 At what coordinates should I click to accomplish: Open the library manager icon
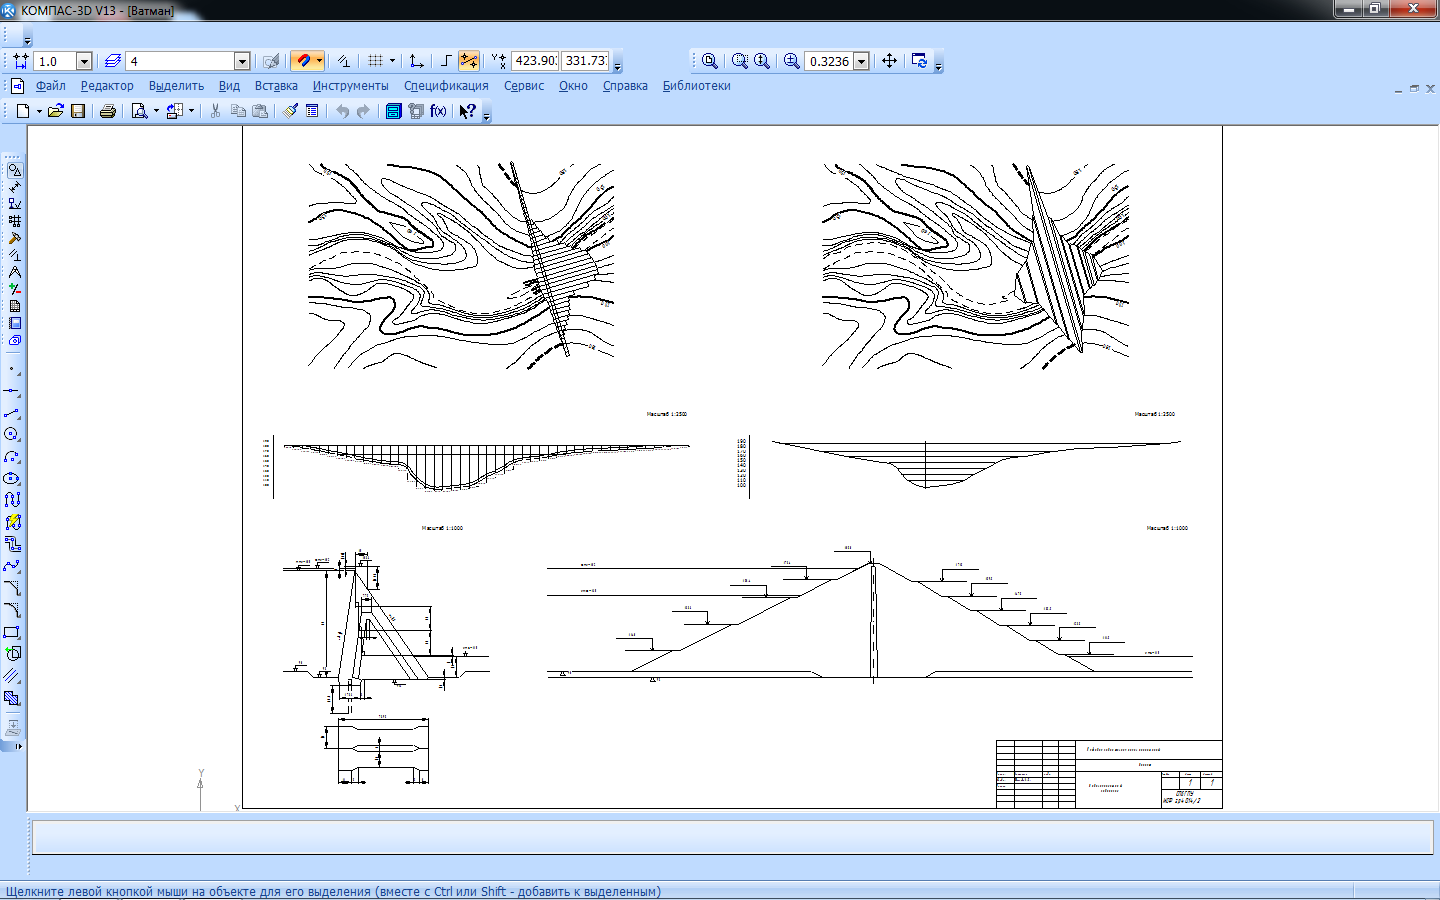pos(394,111)
